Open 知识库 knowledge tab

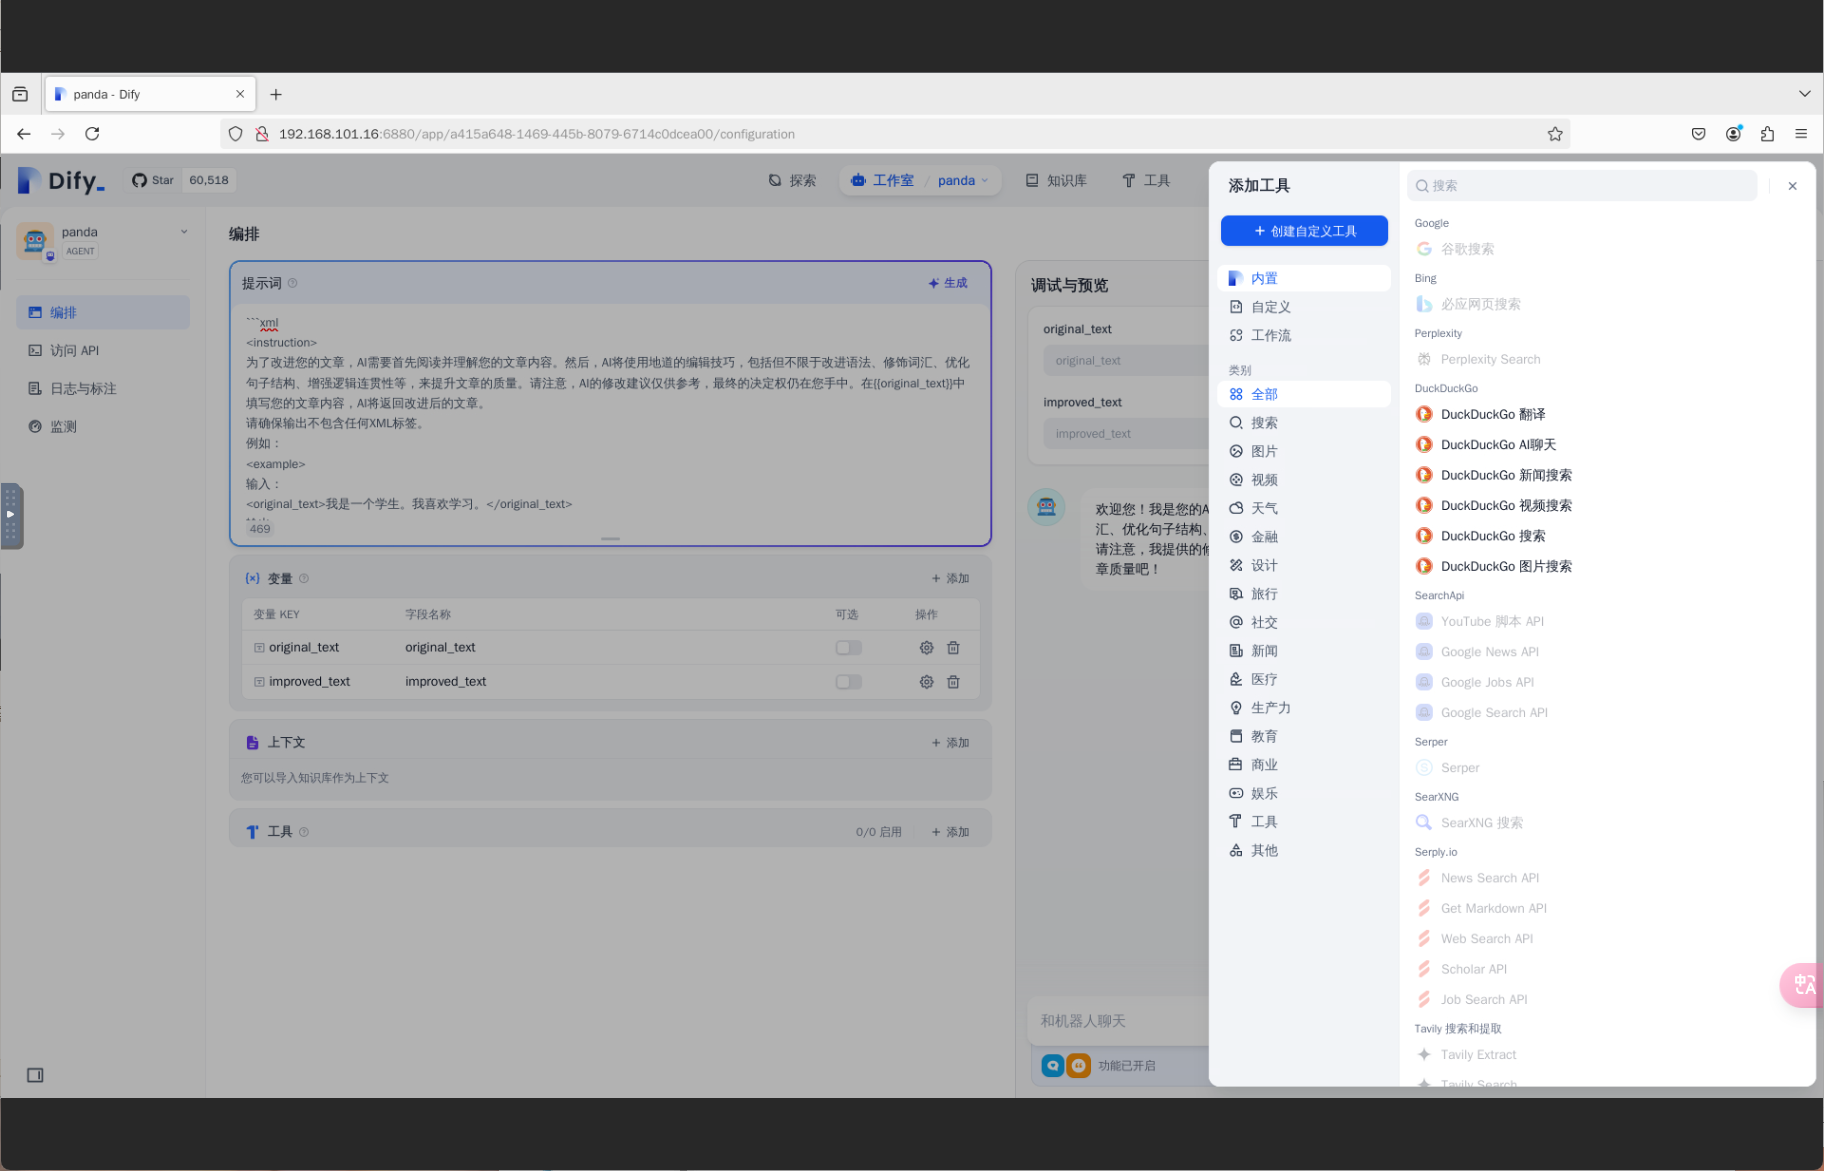(1056, 180)
